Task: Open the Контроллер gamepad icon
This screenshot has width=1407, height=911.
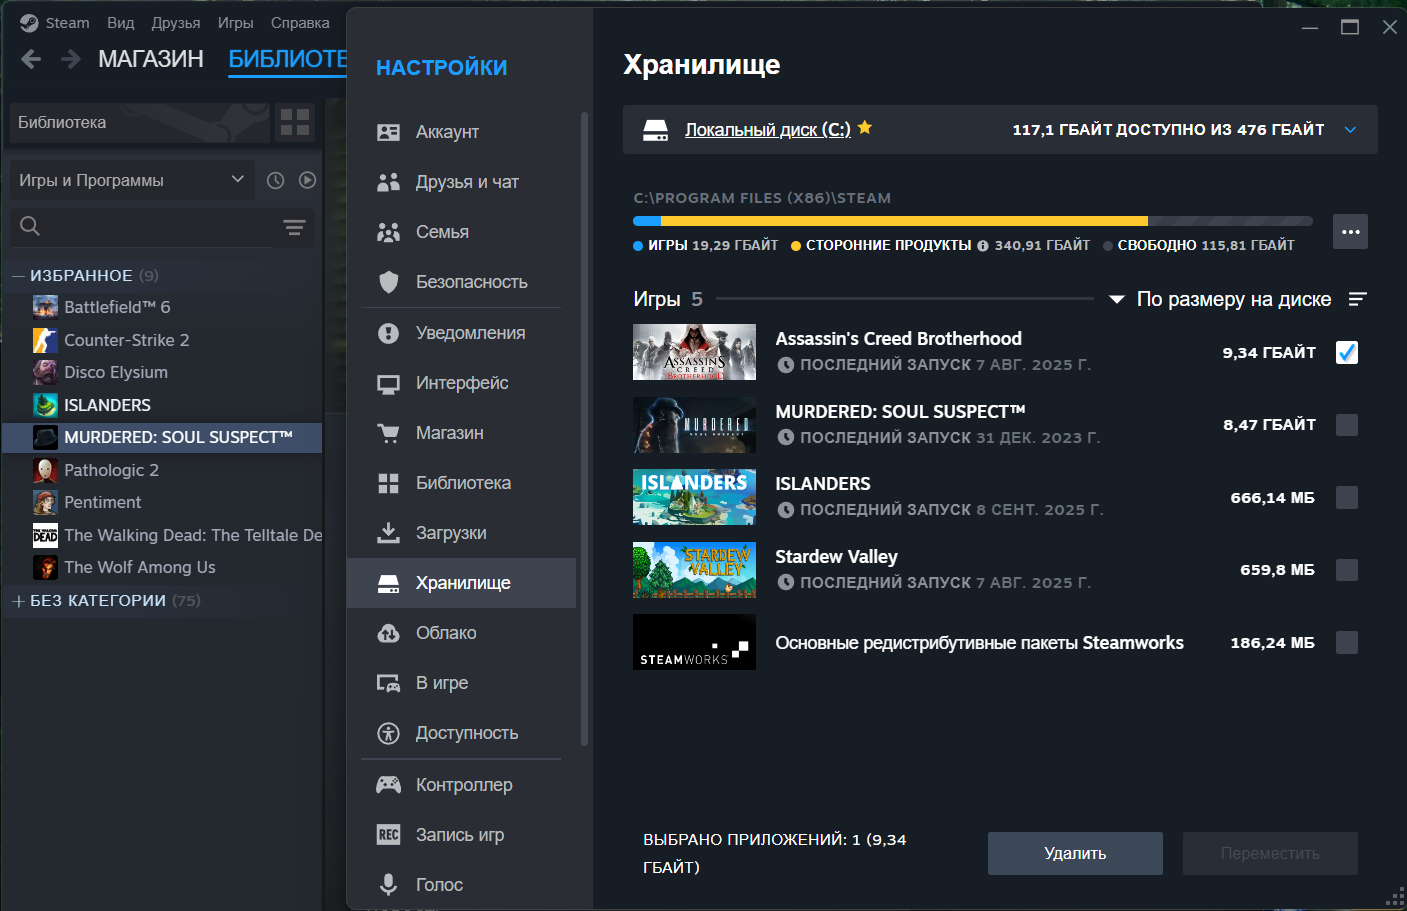Action: 388,785
